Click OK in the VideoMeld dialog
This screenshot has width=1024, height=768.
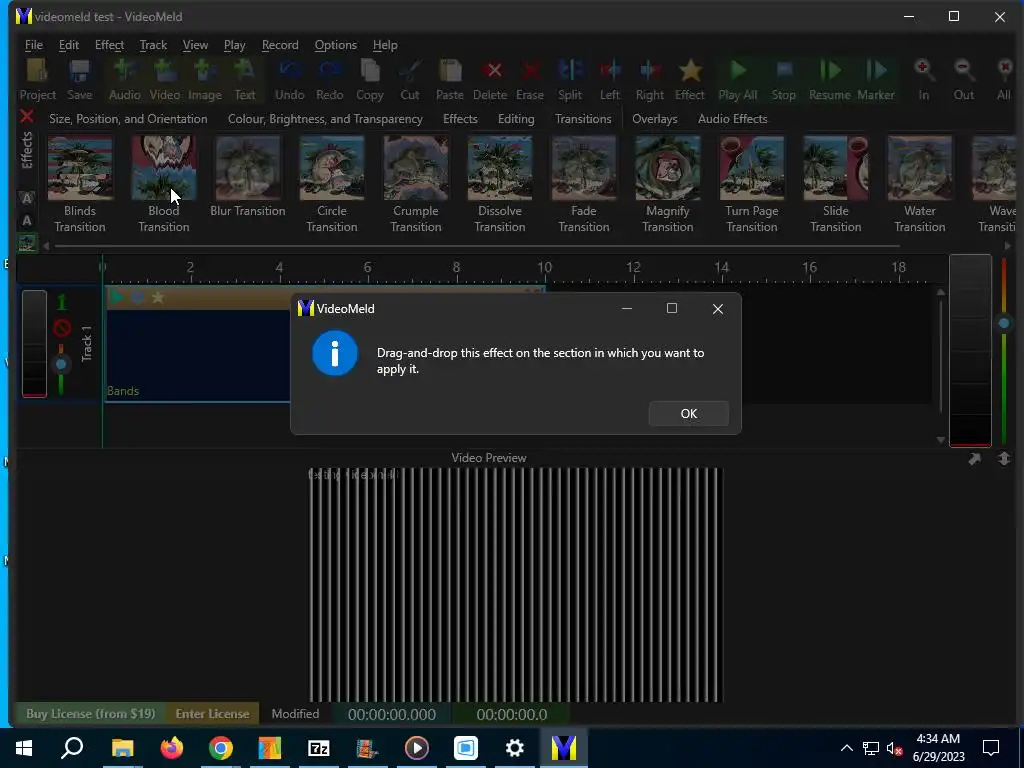click(x=688, y=413)
